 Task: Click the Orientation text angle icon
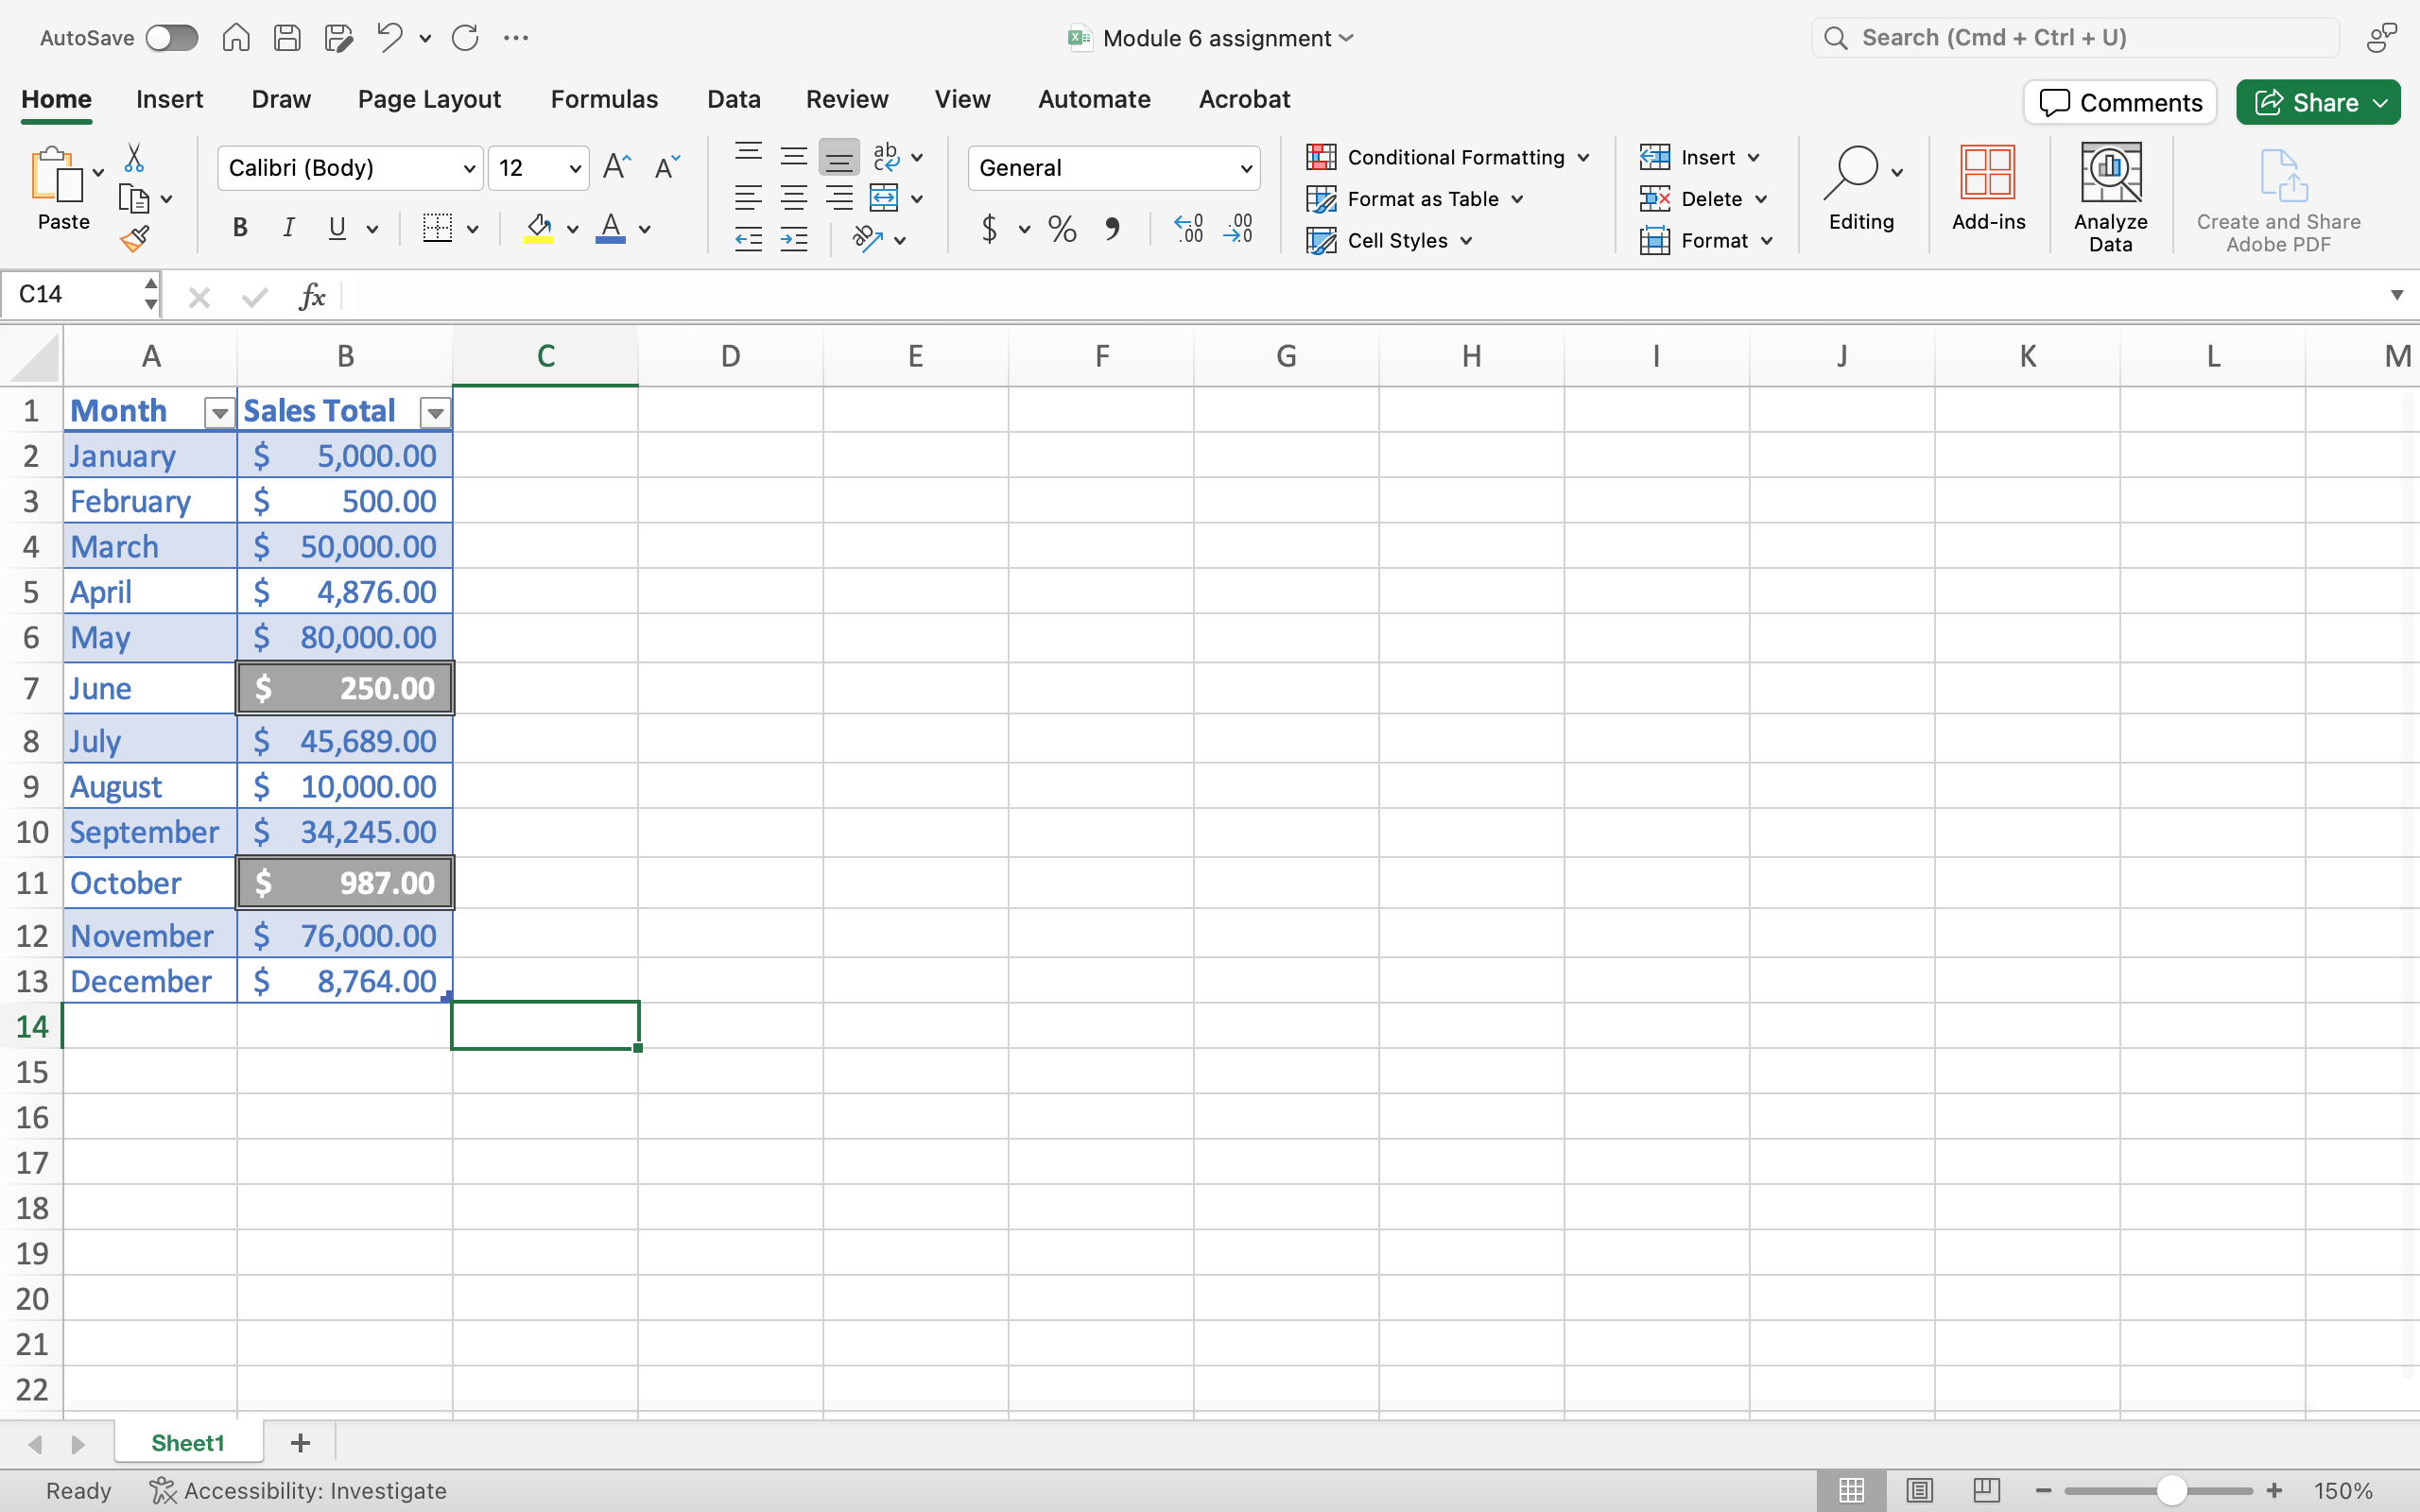pos(867,239)
